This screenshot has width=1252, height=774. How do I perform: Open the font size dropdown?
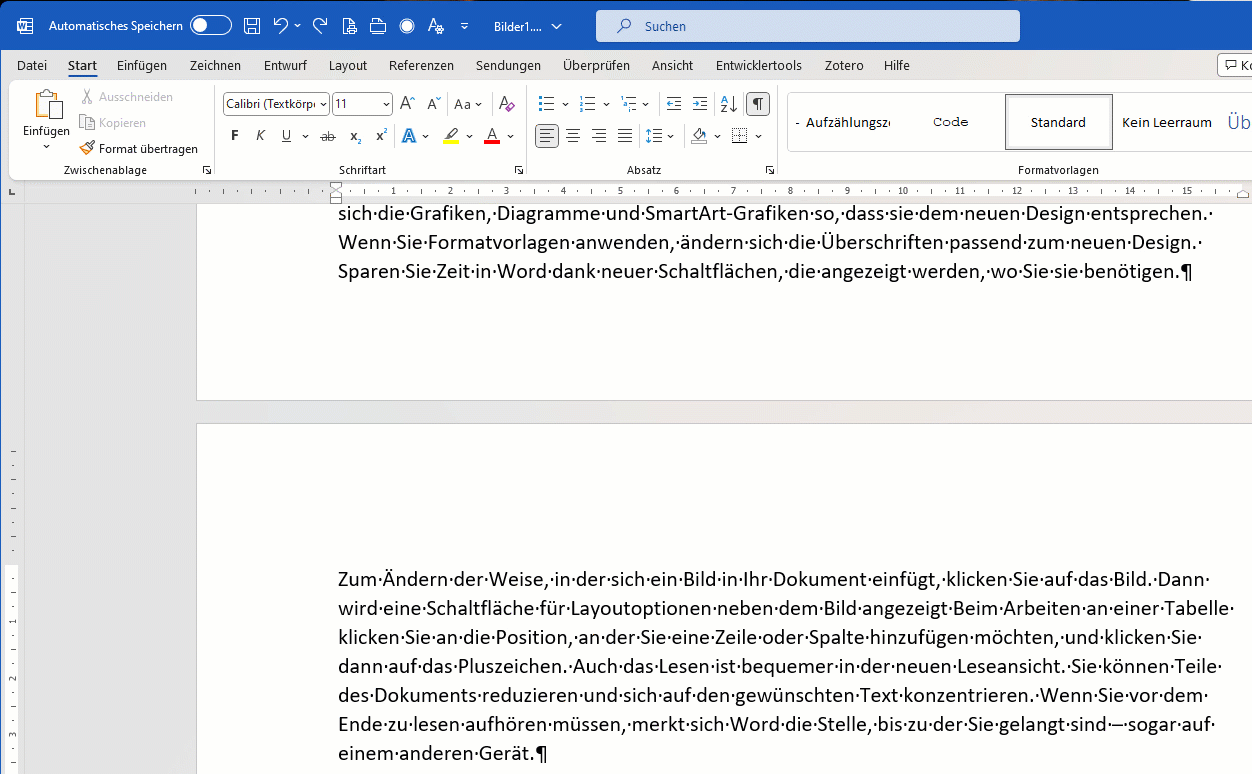click(386, 104)
